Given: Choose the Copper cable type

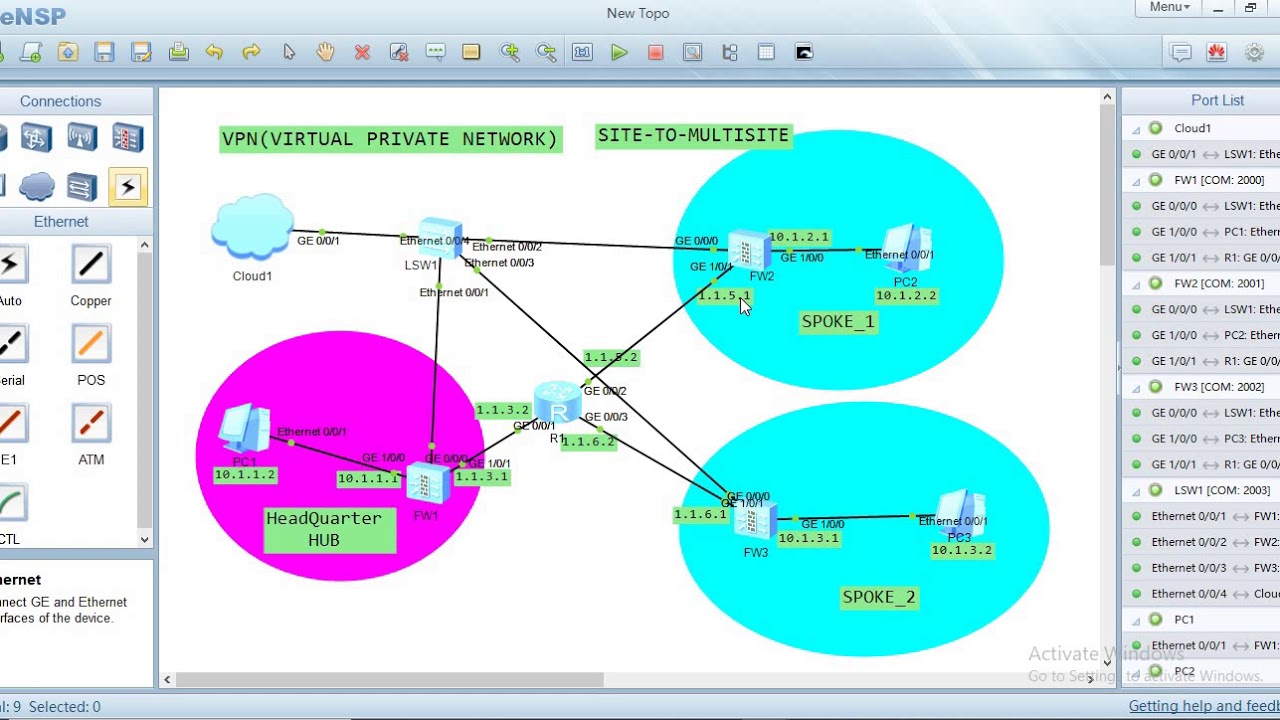Looking at the screenshot, I should 90,277.
